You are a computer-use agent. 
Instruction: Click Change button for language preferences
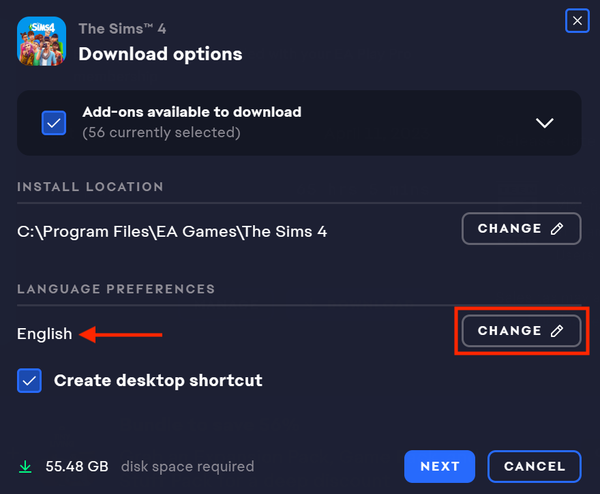click(521, 330)
